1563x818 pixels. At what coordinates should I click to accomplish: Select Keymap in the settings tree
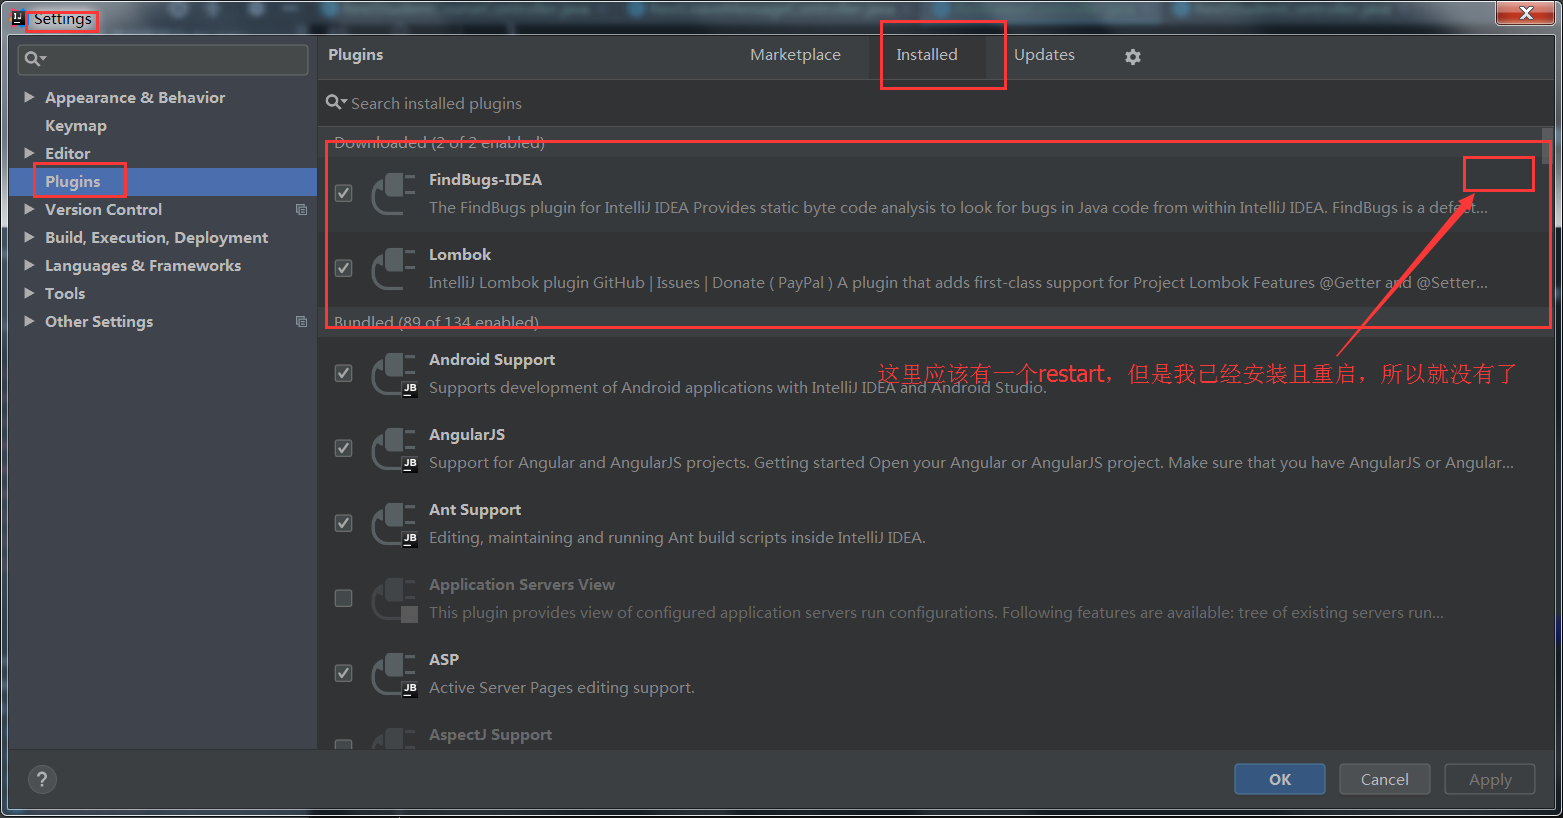pyautogui.click(x=76, y=126)
